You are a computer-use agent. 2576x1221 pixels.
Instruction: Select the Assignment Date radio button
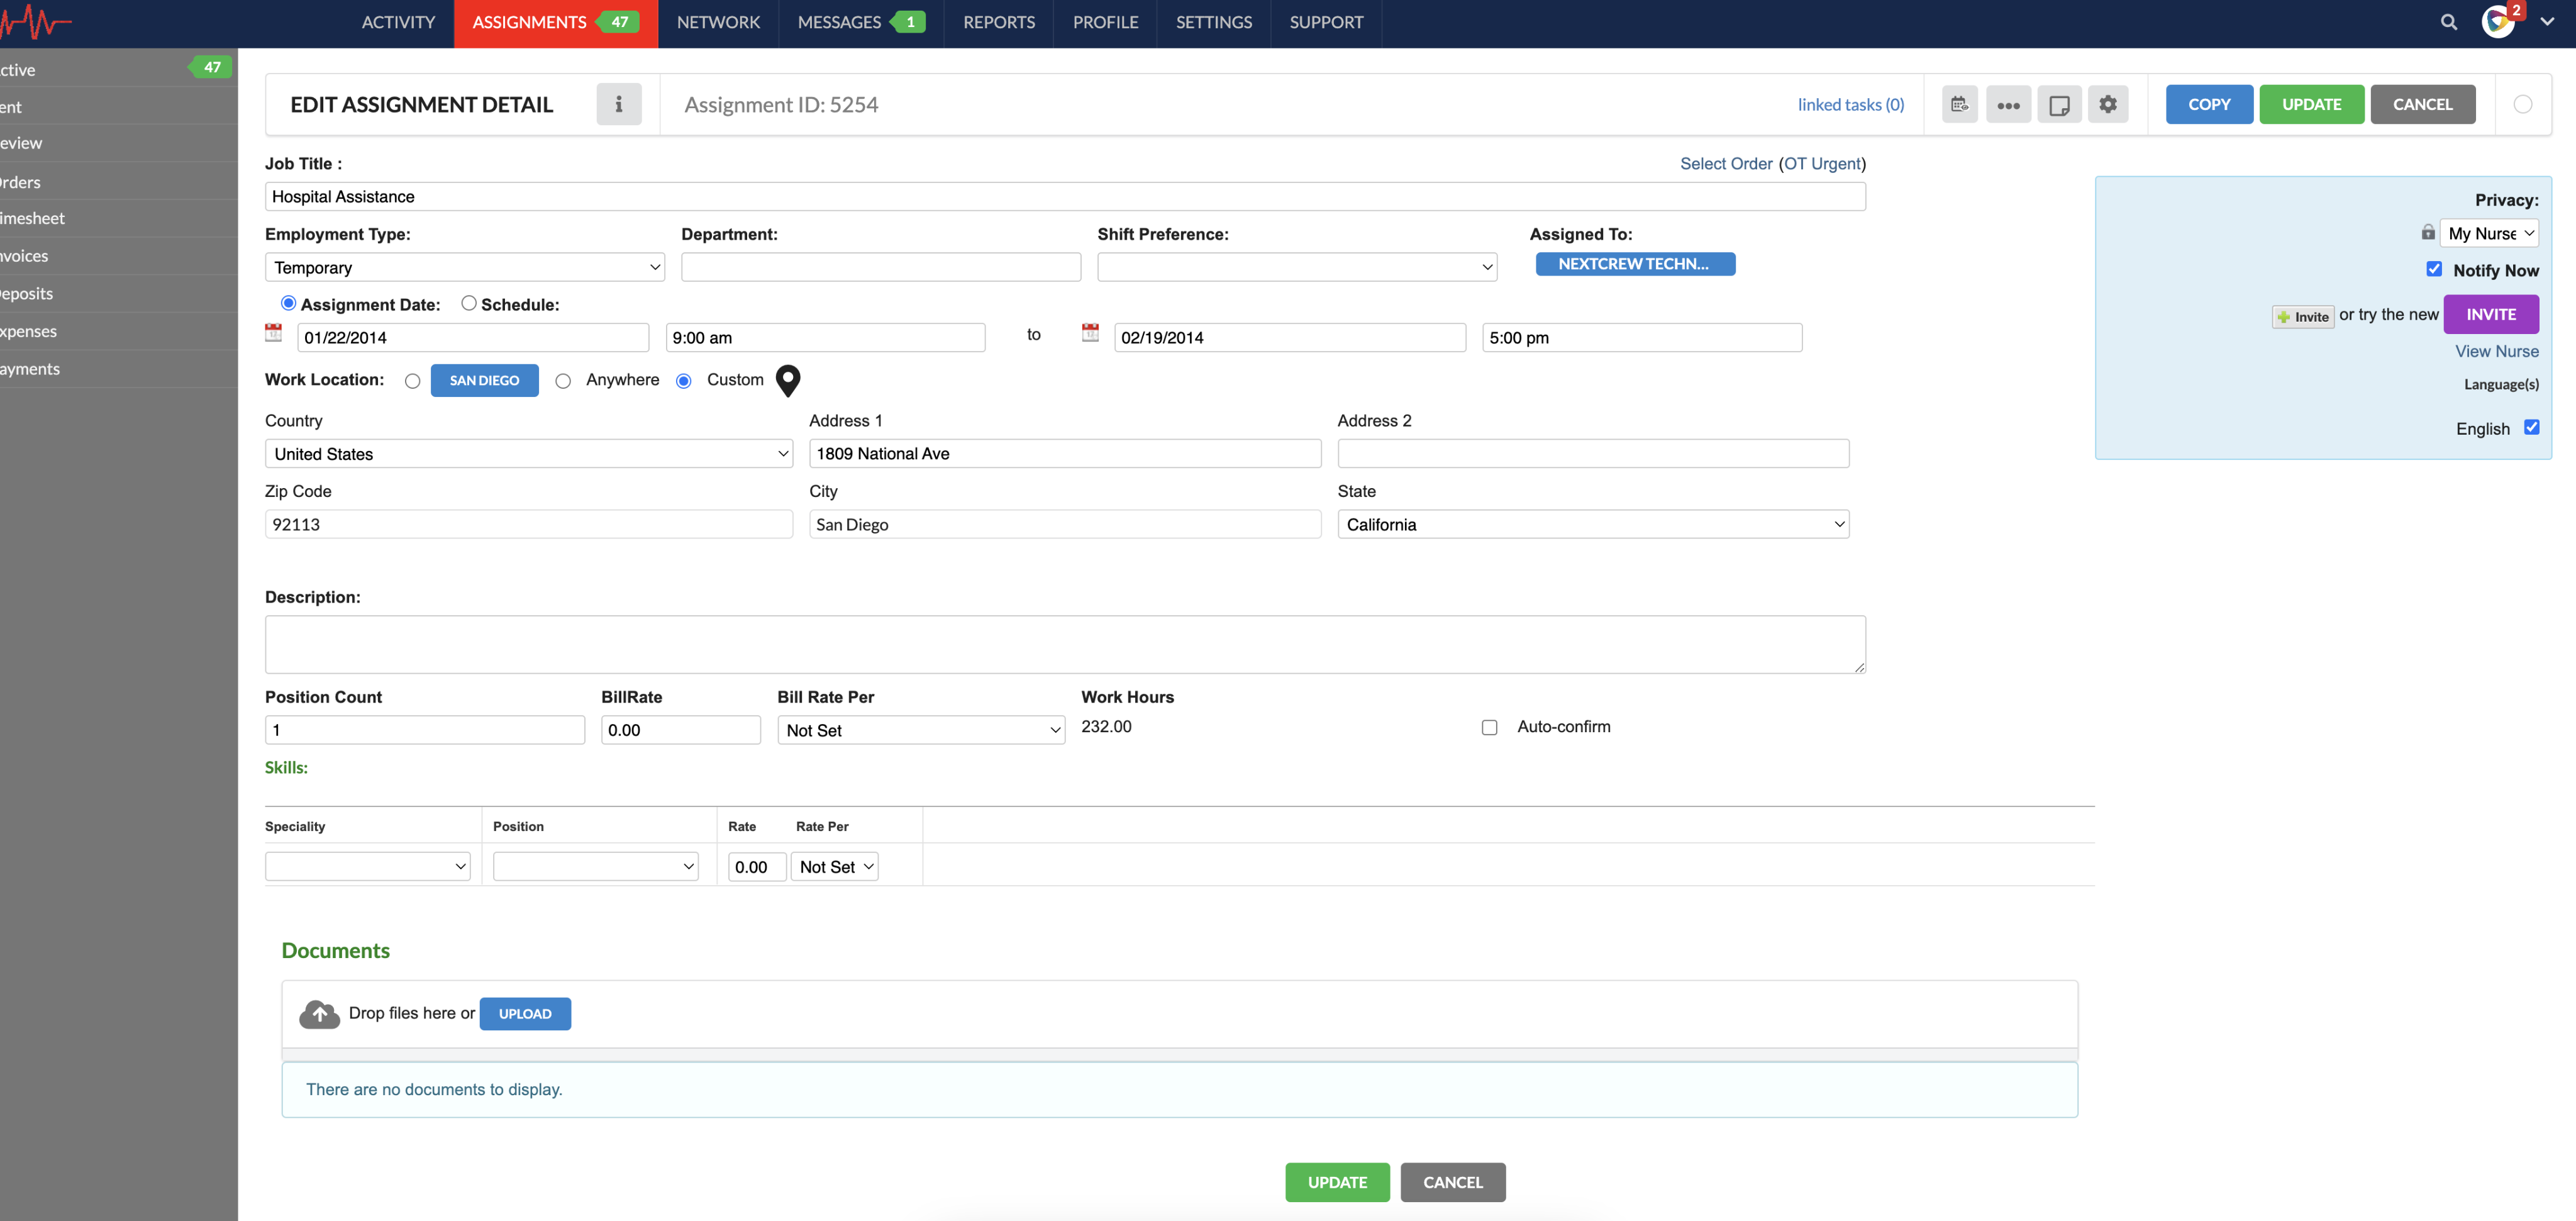click(288, 303)
